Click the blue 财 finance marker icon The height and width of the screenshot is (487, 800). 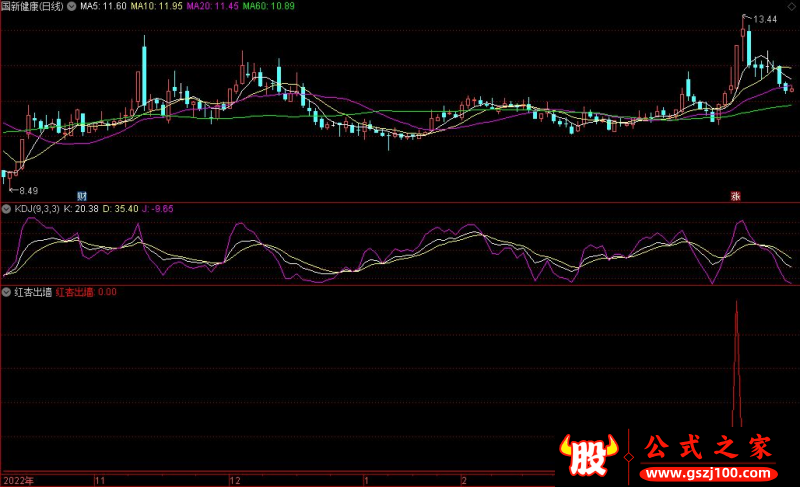(81, 194)
